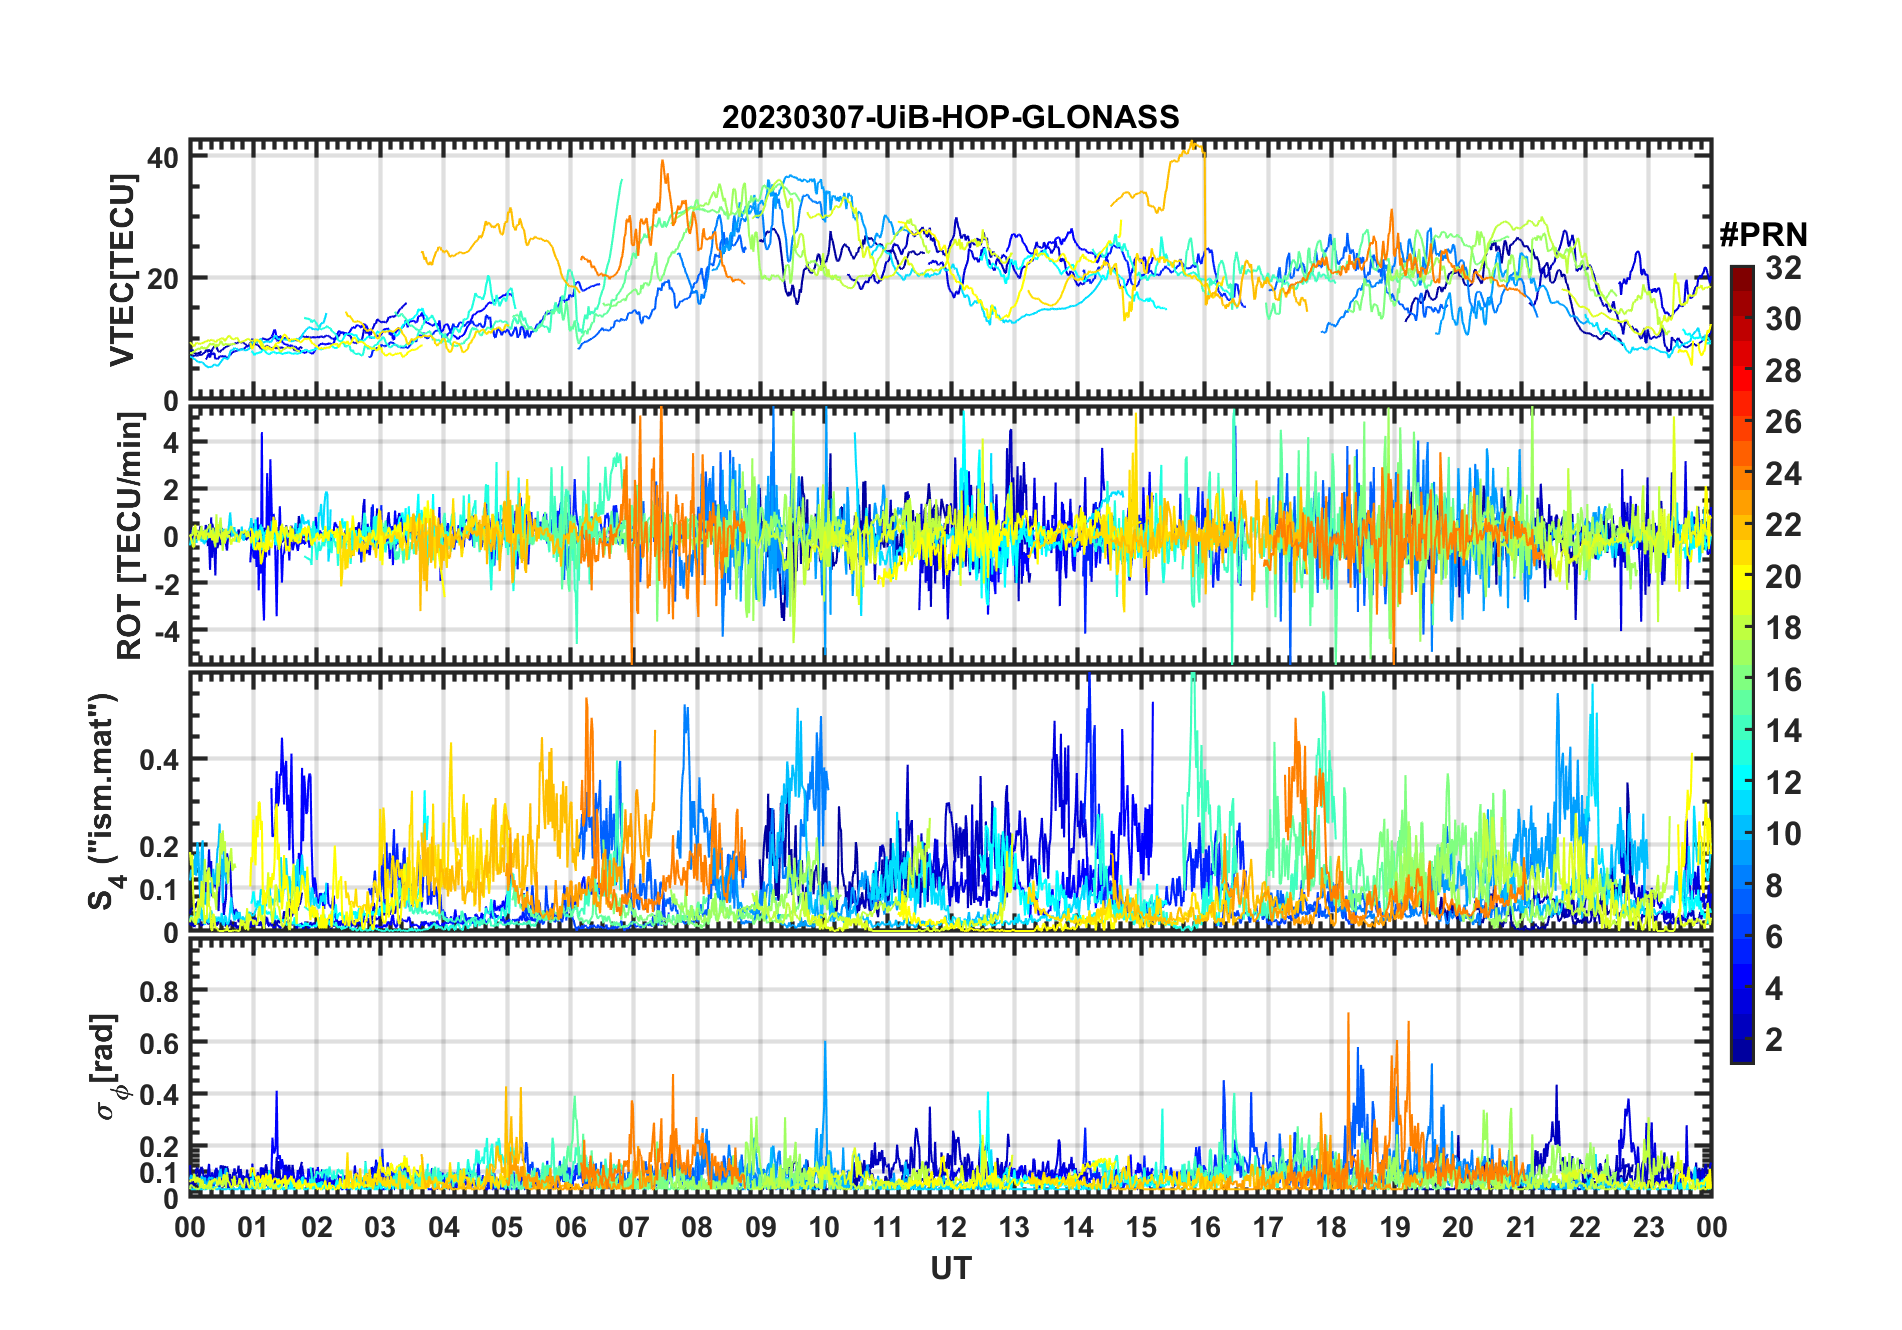Click the ROT [TECU/min] y-axis label
1902x1330 pixels.
(129, 536)
